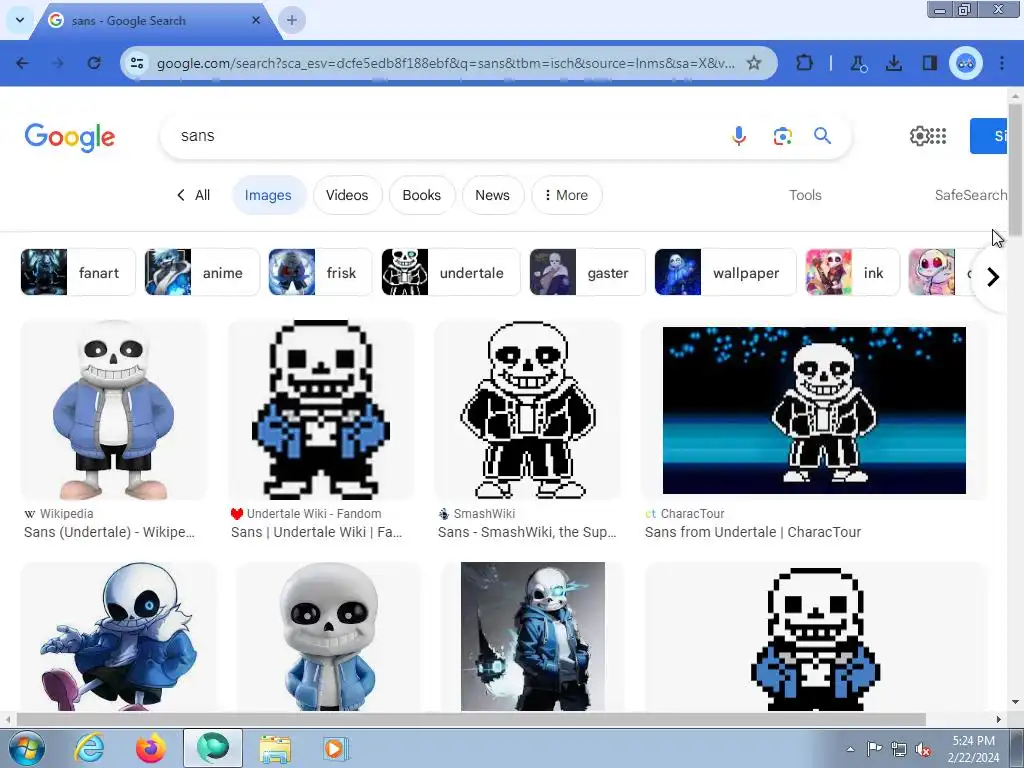This screenshot has width=1024, height=768.
Task: Open the tab search dropdown arrow
Action: [20, 20]
